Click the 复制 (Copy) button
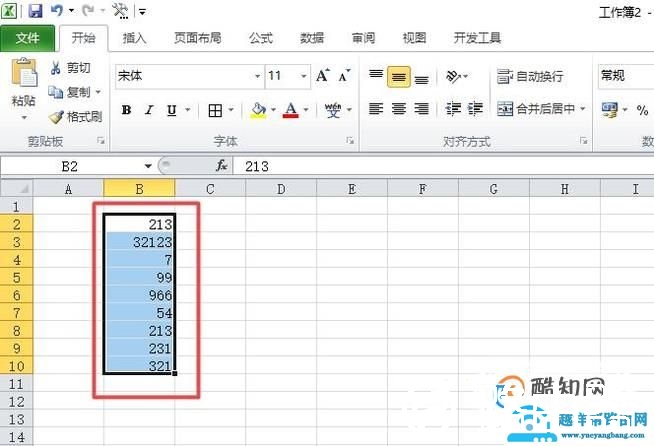 point(70,92)
